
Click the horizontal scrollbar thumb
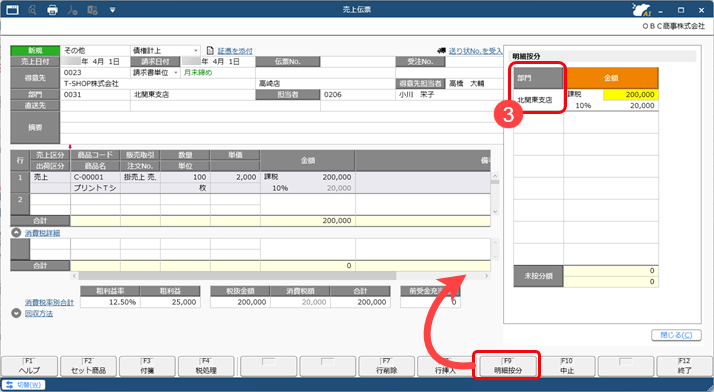pyautogui.click(x=237, y=276)
